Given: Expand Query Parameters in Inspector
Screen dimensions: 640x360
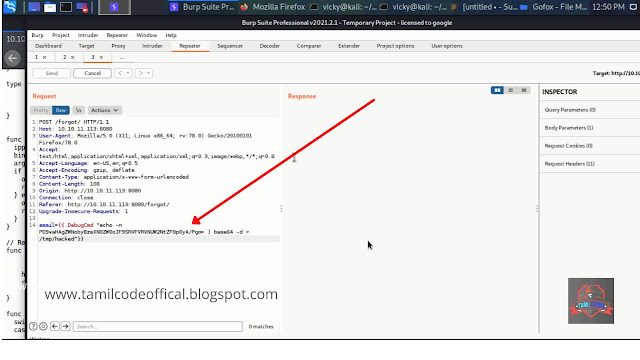Looking at the screenshot, I should click(x=590, y=110).
